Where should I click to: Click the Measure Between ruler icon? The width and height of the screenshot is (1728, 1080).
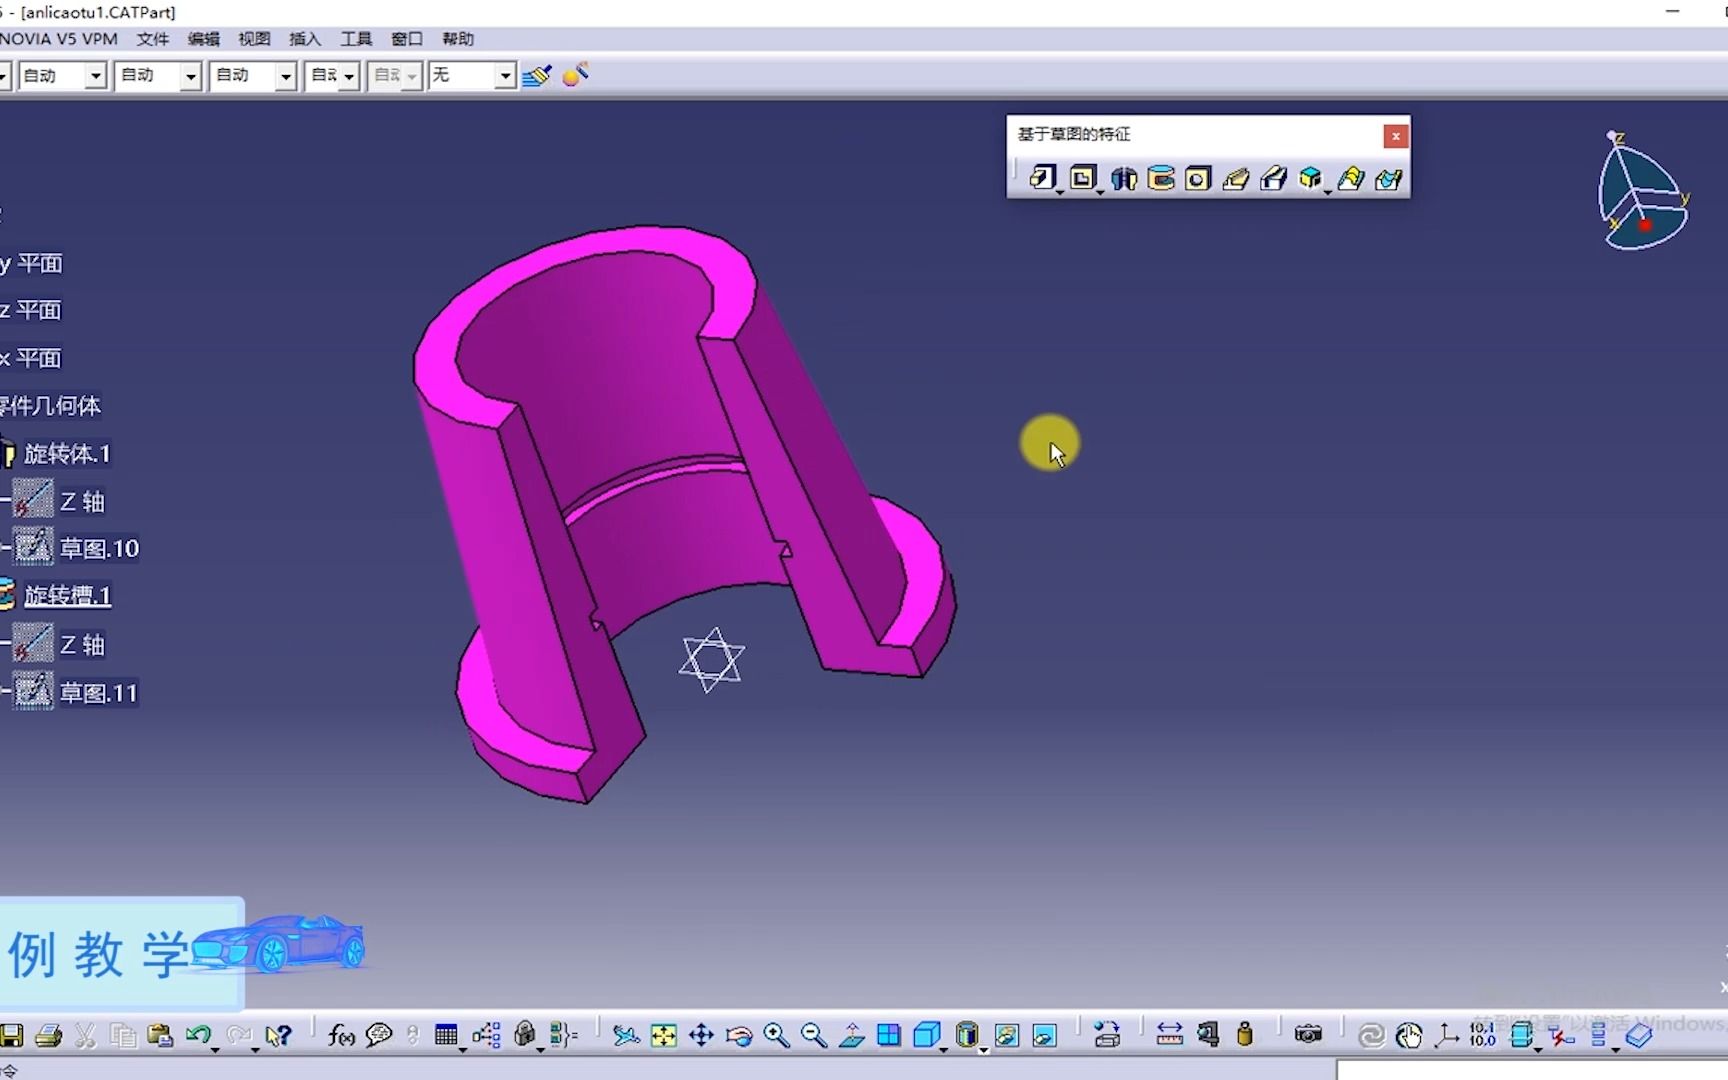coord(1169,1035)
